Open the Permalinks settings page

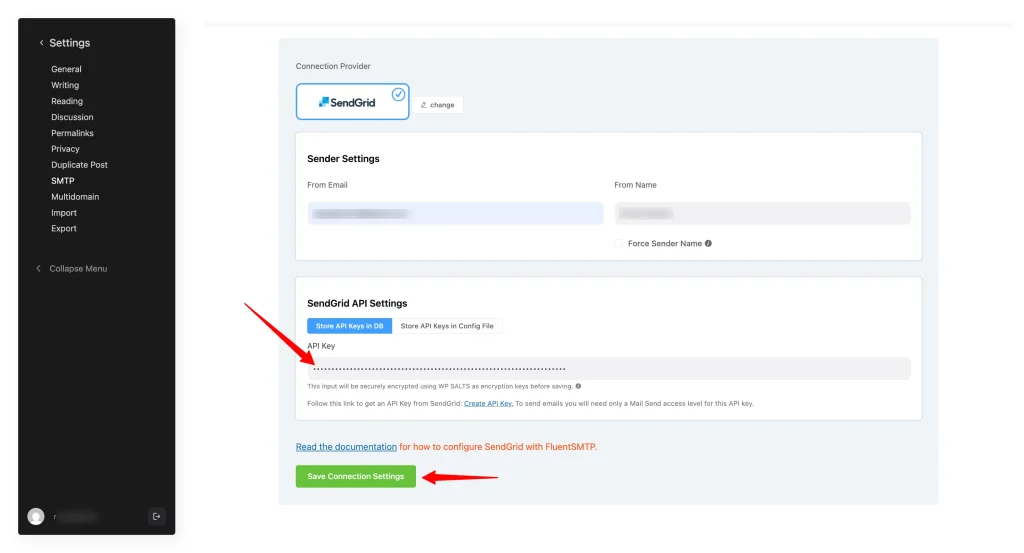[72, 133]
